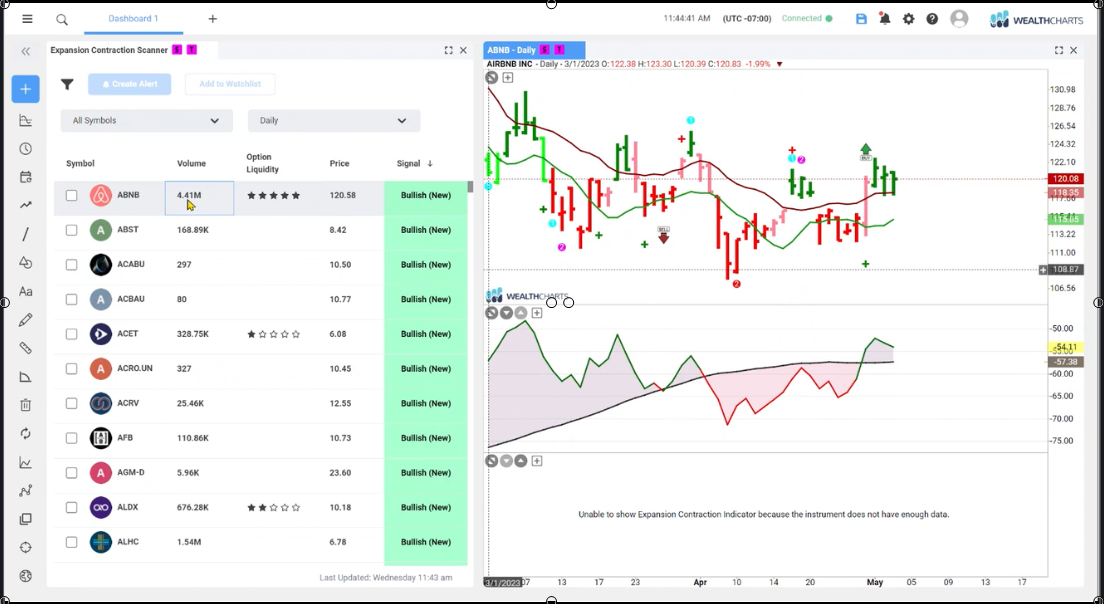
Task: Tick the ACABU row checkbox
Action: click(71, 265)
